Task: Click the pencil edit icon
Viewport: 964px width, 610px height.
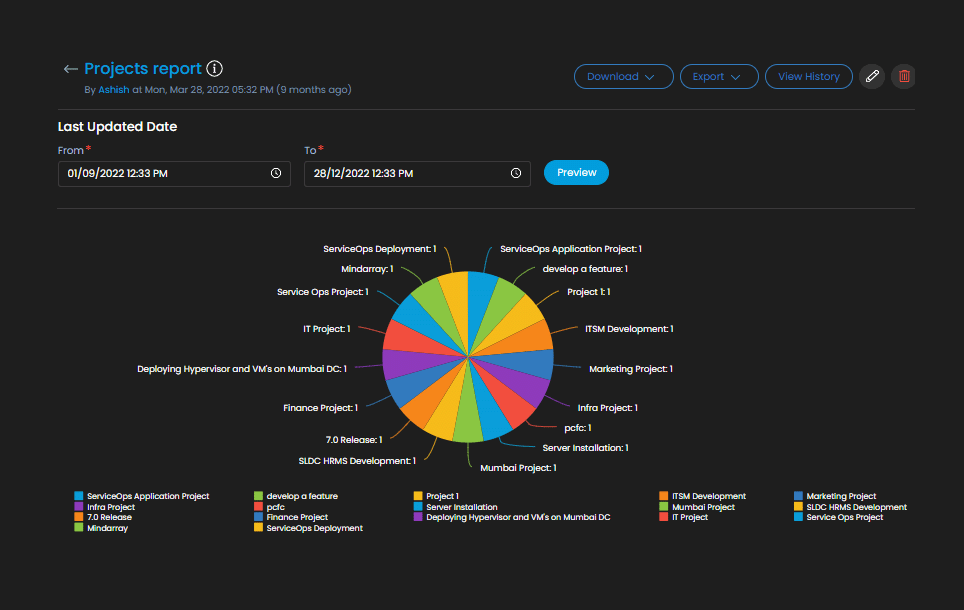Action: 871,76
